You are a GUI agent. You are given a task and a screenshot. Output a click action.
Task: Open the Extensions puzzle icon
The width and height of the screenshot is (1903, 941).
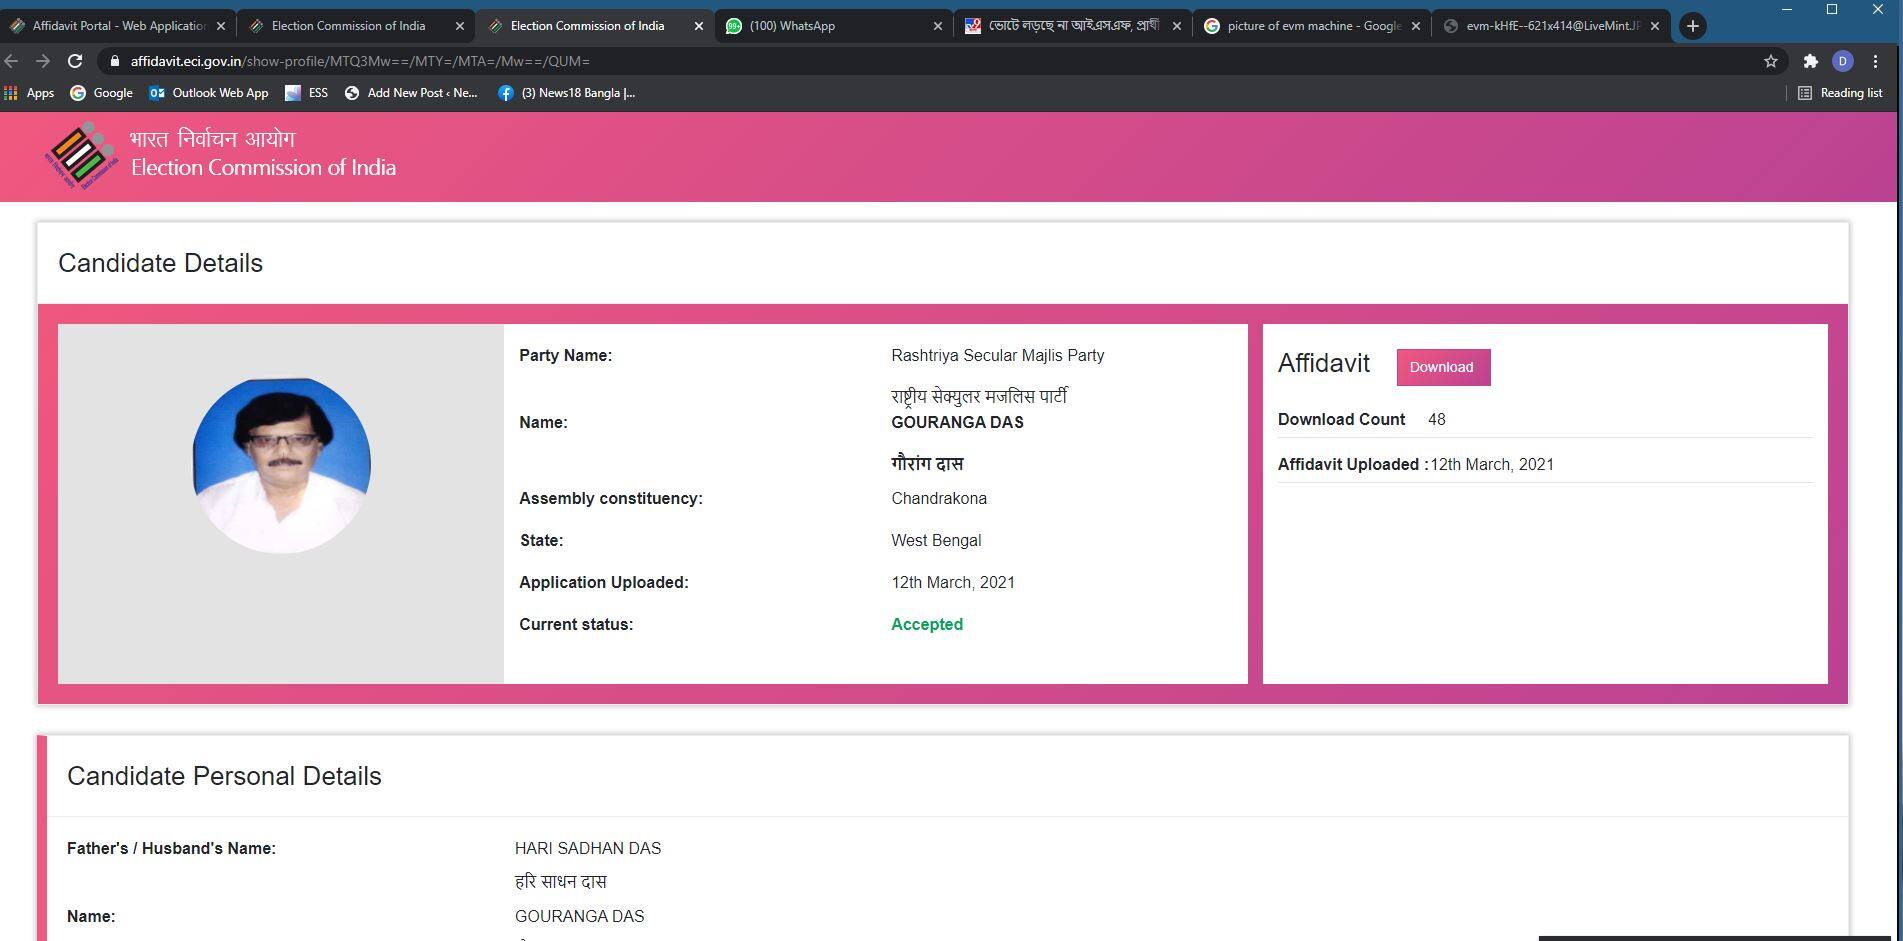1810,61
